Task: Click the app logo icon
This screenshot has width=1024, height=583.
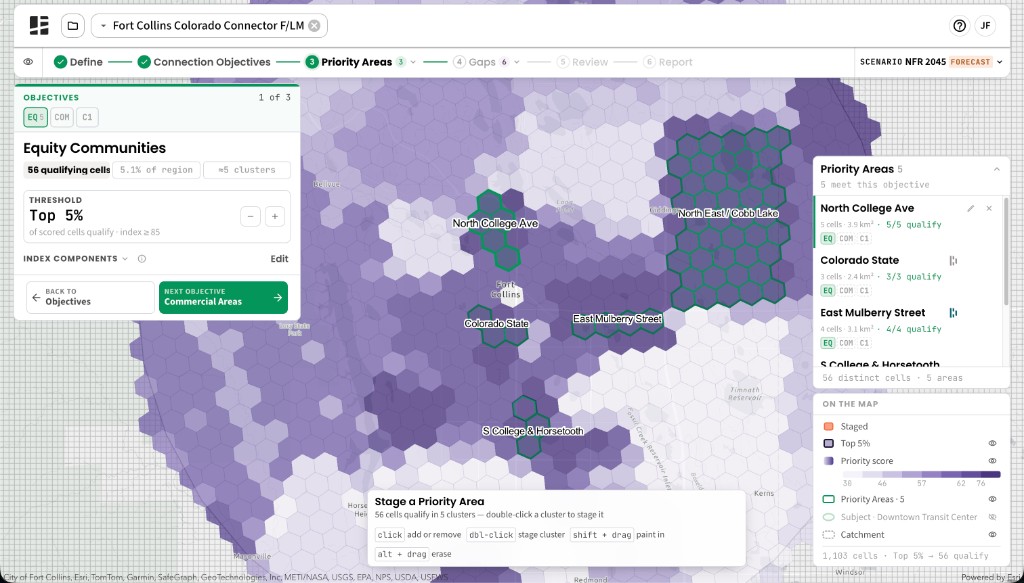Action: [x=39, y=25]
